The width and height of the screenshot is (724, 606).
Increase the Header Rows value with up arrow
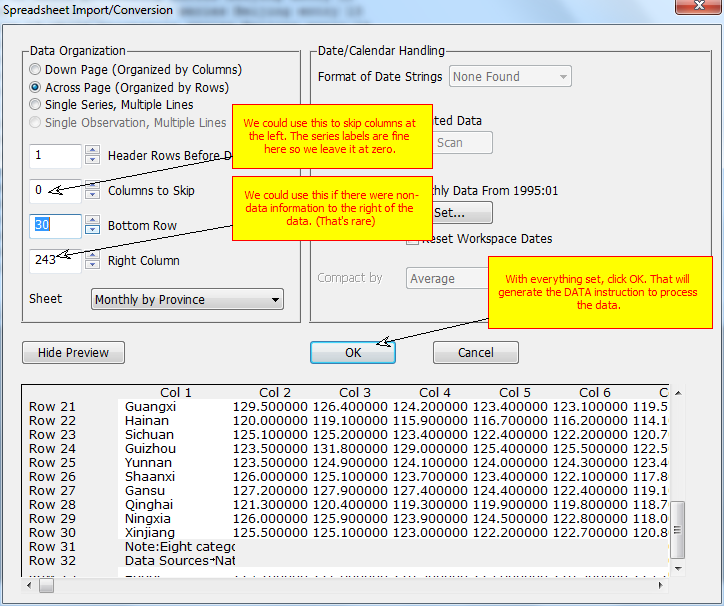pyautogui.click(x=92, y=150)
